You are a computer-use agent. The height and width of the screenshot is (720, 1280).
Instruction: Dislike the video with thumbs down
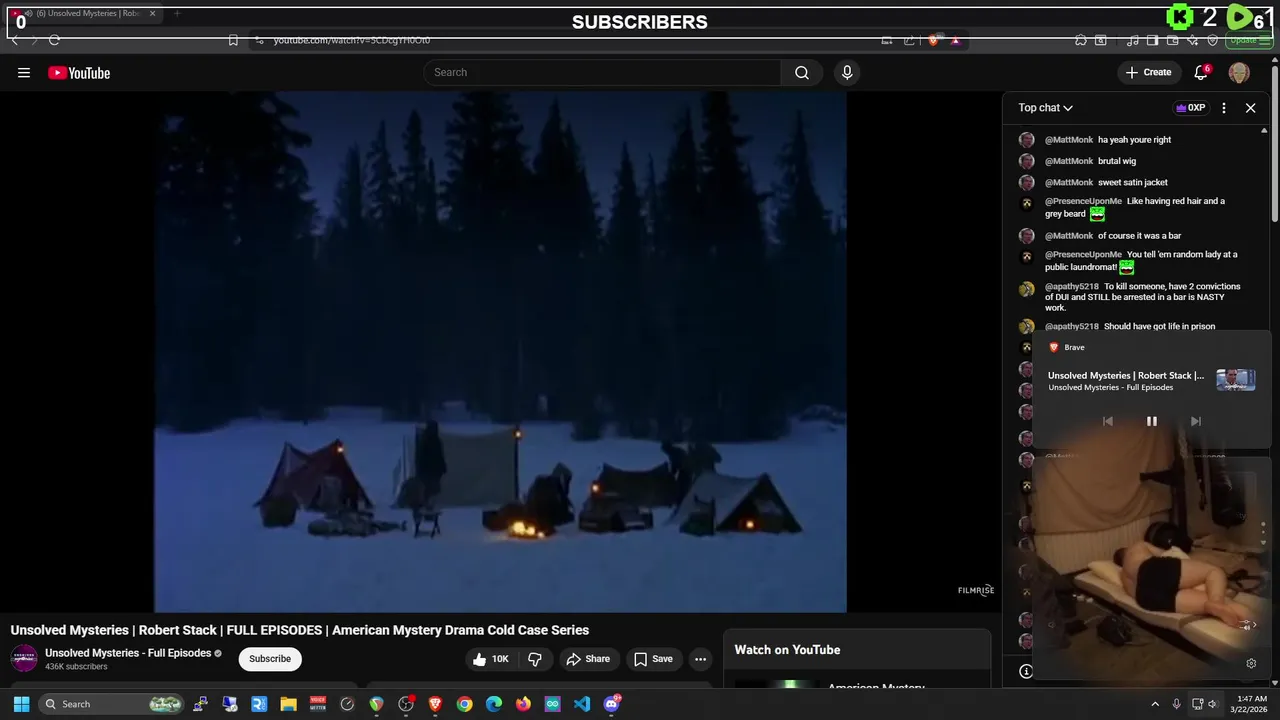coord(535,659)
